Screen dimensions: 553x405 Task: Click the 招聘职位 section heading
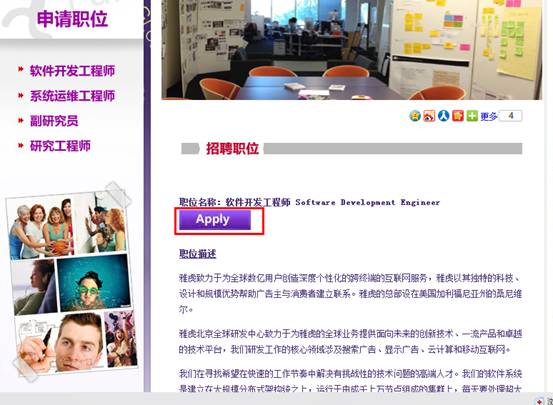click(x=232, y=149)
